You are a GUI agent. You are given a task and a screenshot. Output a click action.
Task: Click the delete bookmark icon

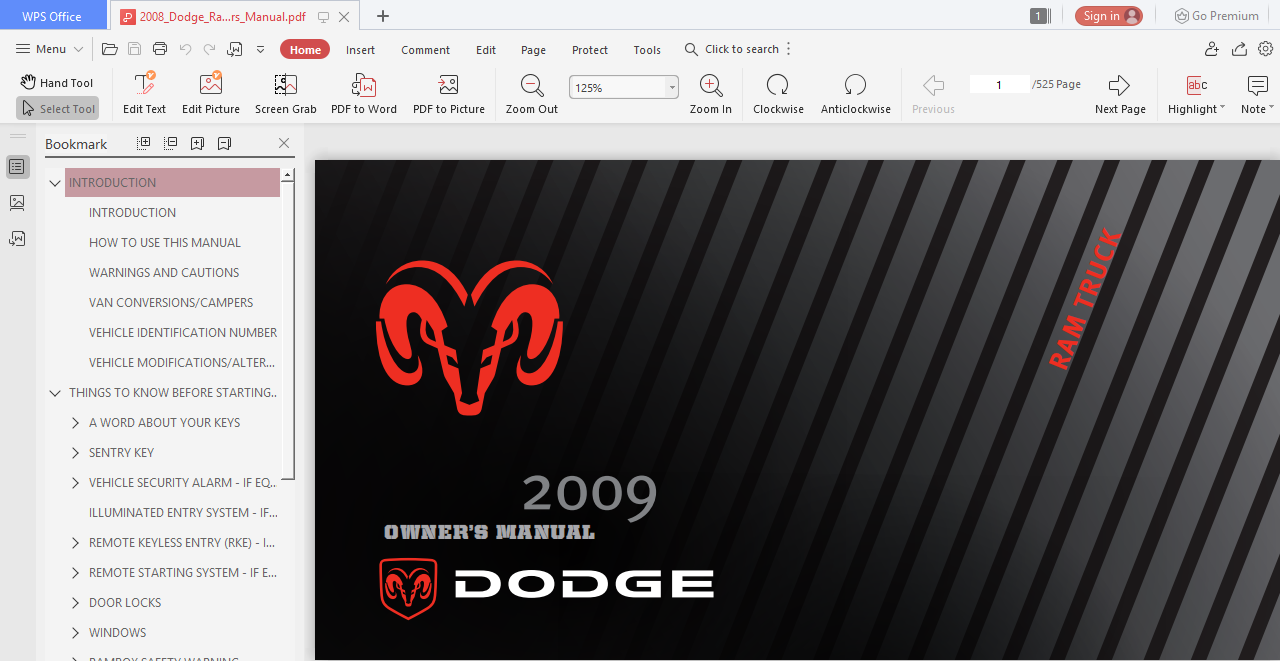tap(224, 144)
